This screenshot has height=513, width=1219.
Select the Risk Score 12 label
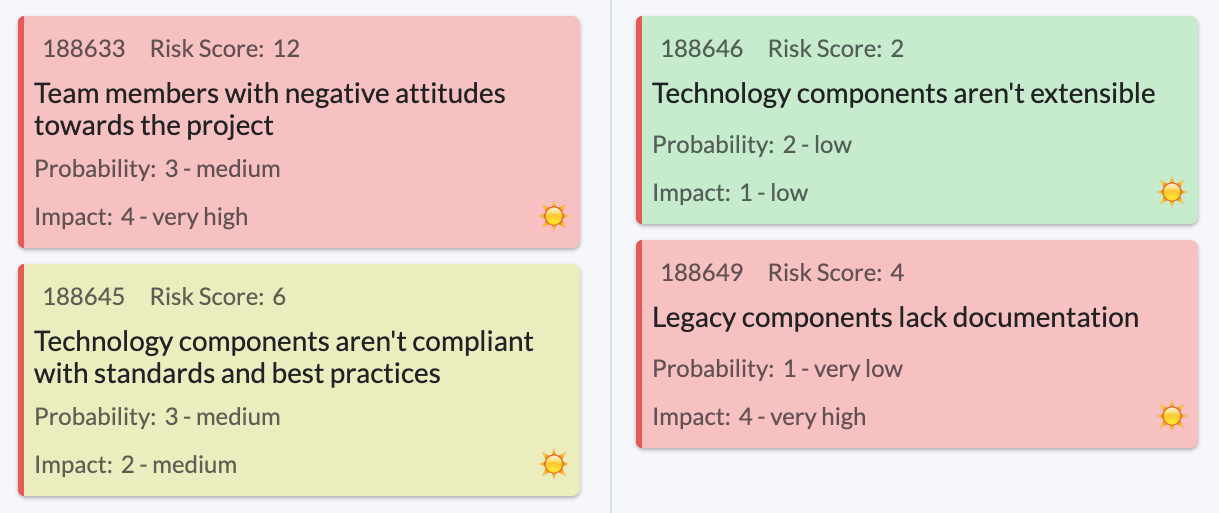tap(225, 49)
